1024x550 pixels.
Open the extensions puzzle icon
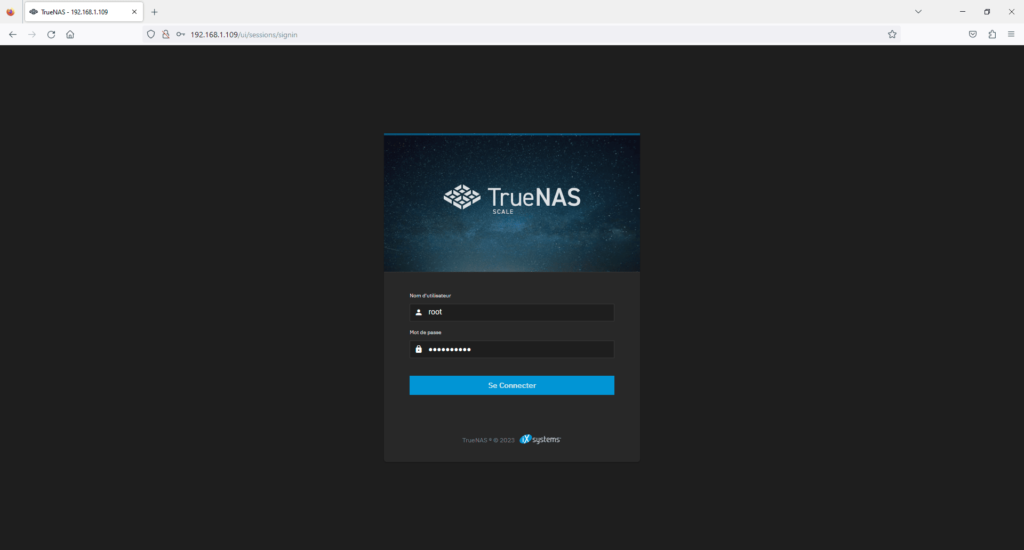point(992,35)
